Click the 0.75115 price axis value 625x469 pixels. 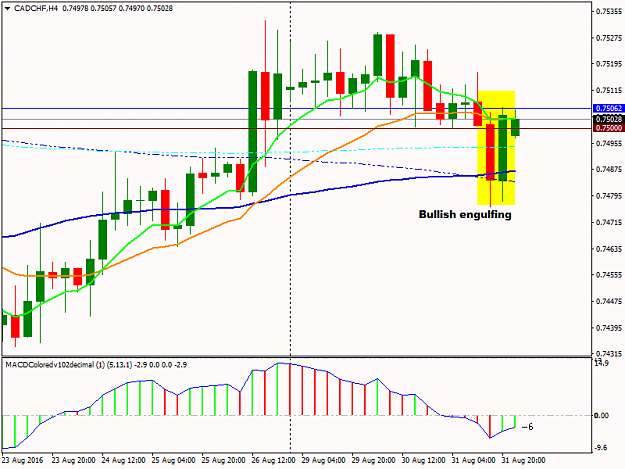click(609, 90)
